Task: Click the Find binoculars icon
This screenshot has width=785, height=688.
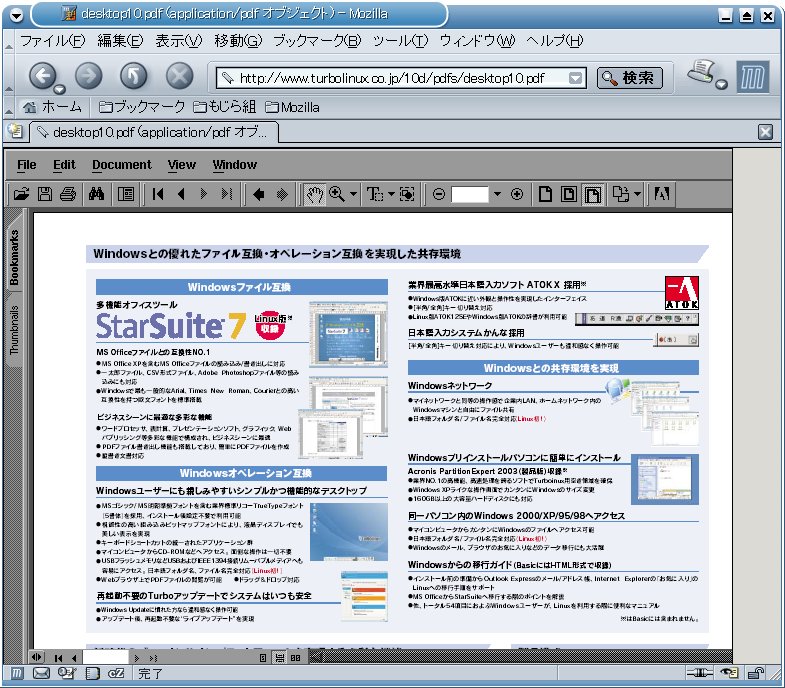Action: pyautogui.click(x=96, y=194)
